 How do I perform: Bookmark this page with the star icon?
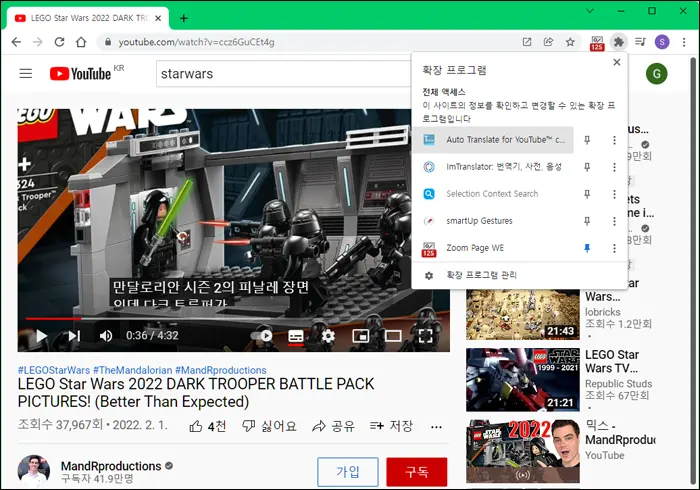click(x=570, y=42)
